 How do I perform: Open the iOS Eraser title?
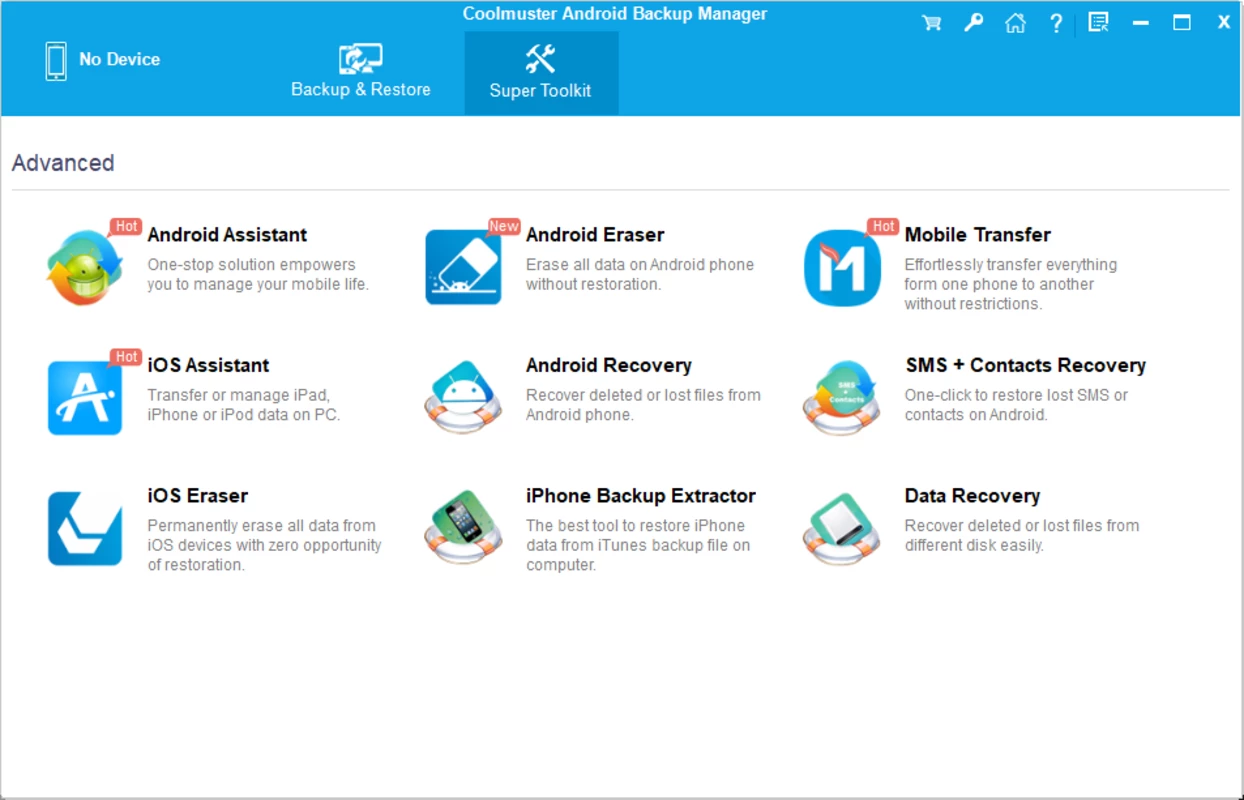(198, 496)
